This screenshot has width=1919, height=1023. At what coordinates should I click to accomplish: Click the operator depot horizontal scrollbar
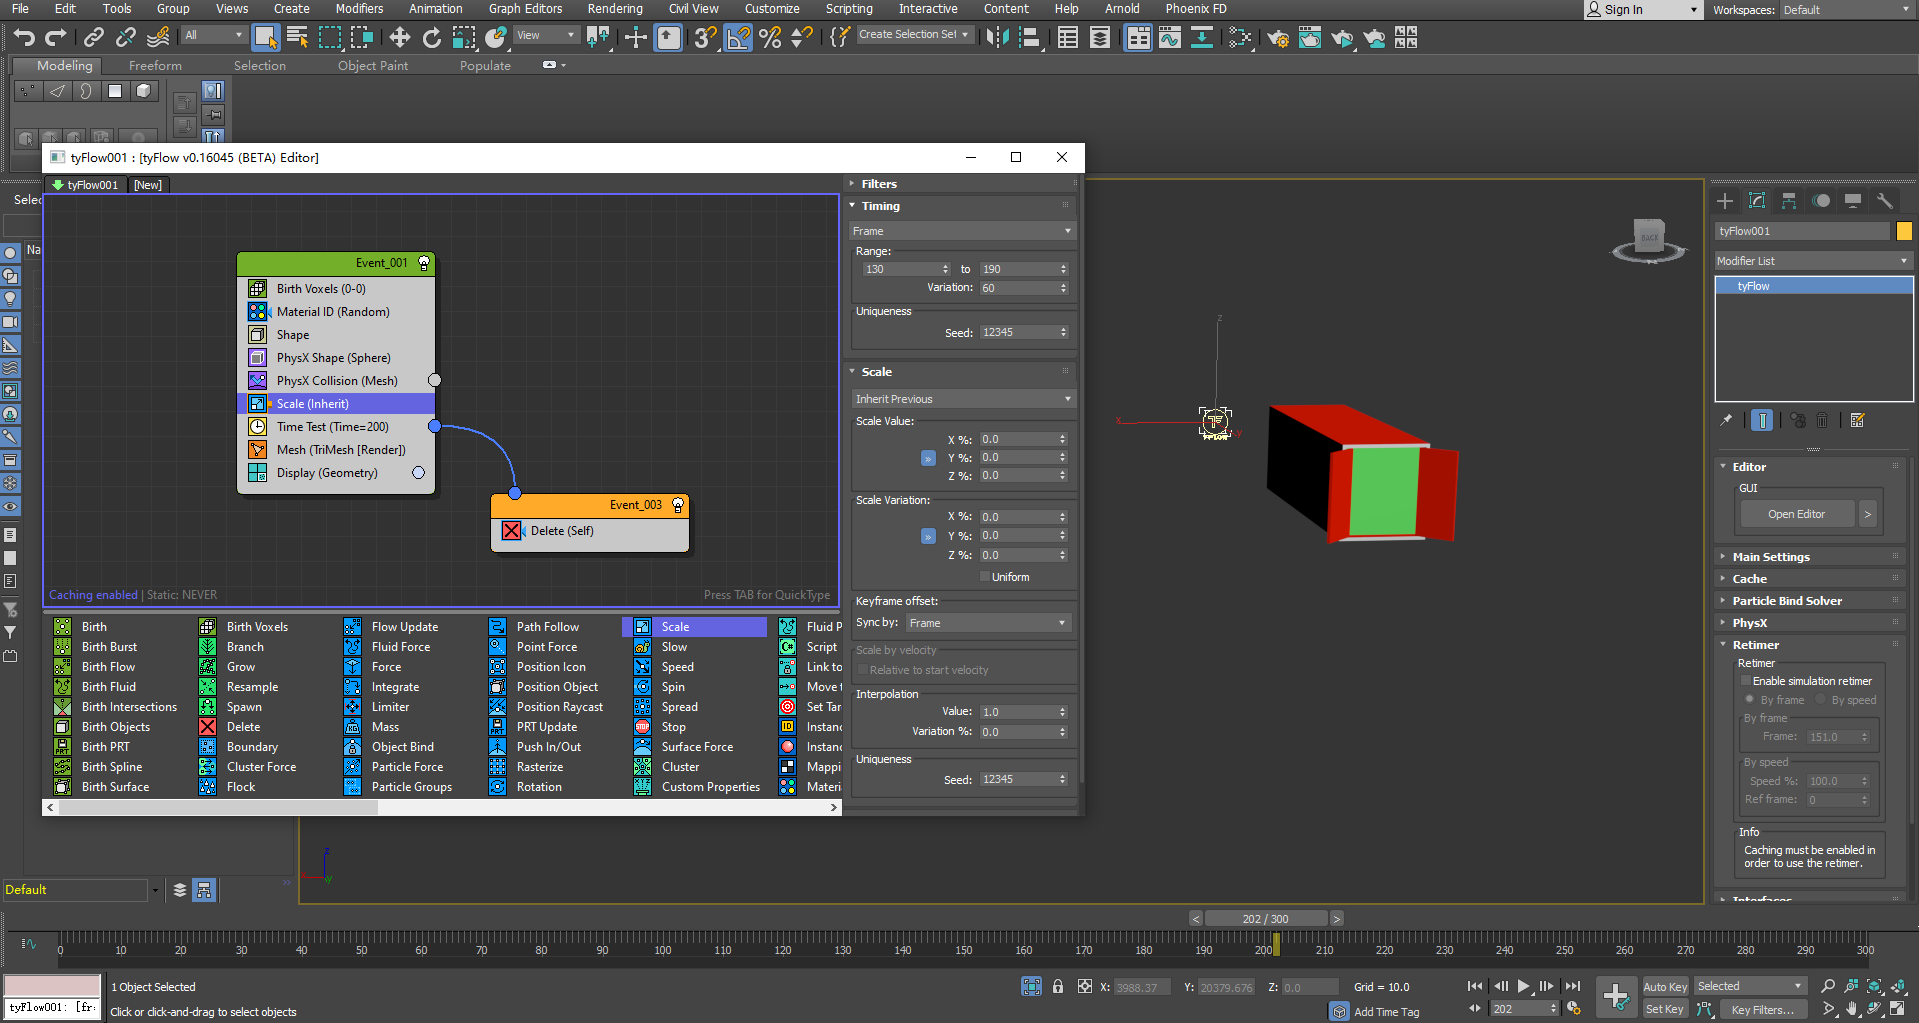pyautogui.click(x=217, y=808)
